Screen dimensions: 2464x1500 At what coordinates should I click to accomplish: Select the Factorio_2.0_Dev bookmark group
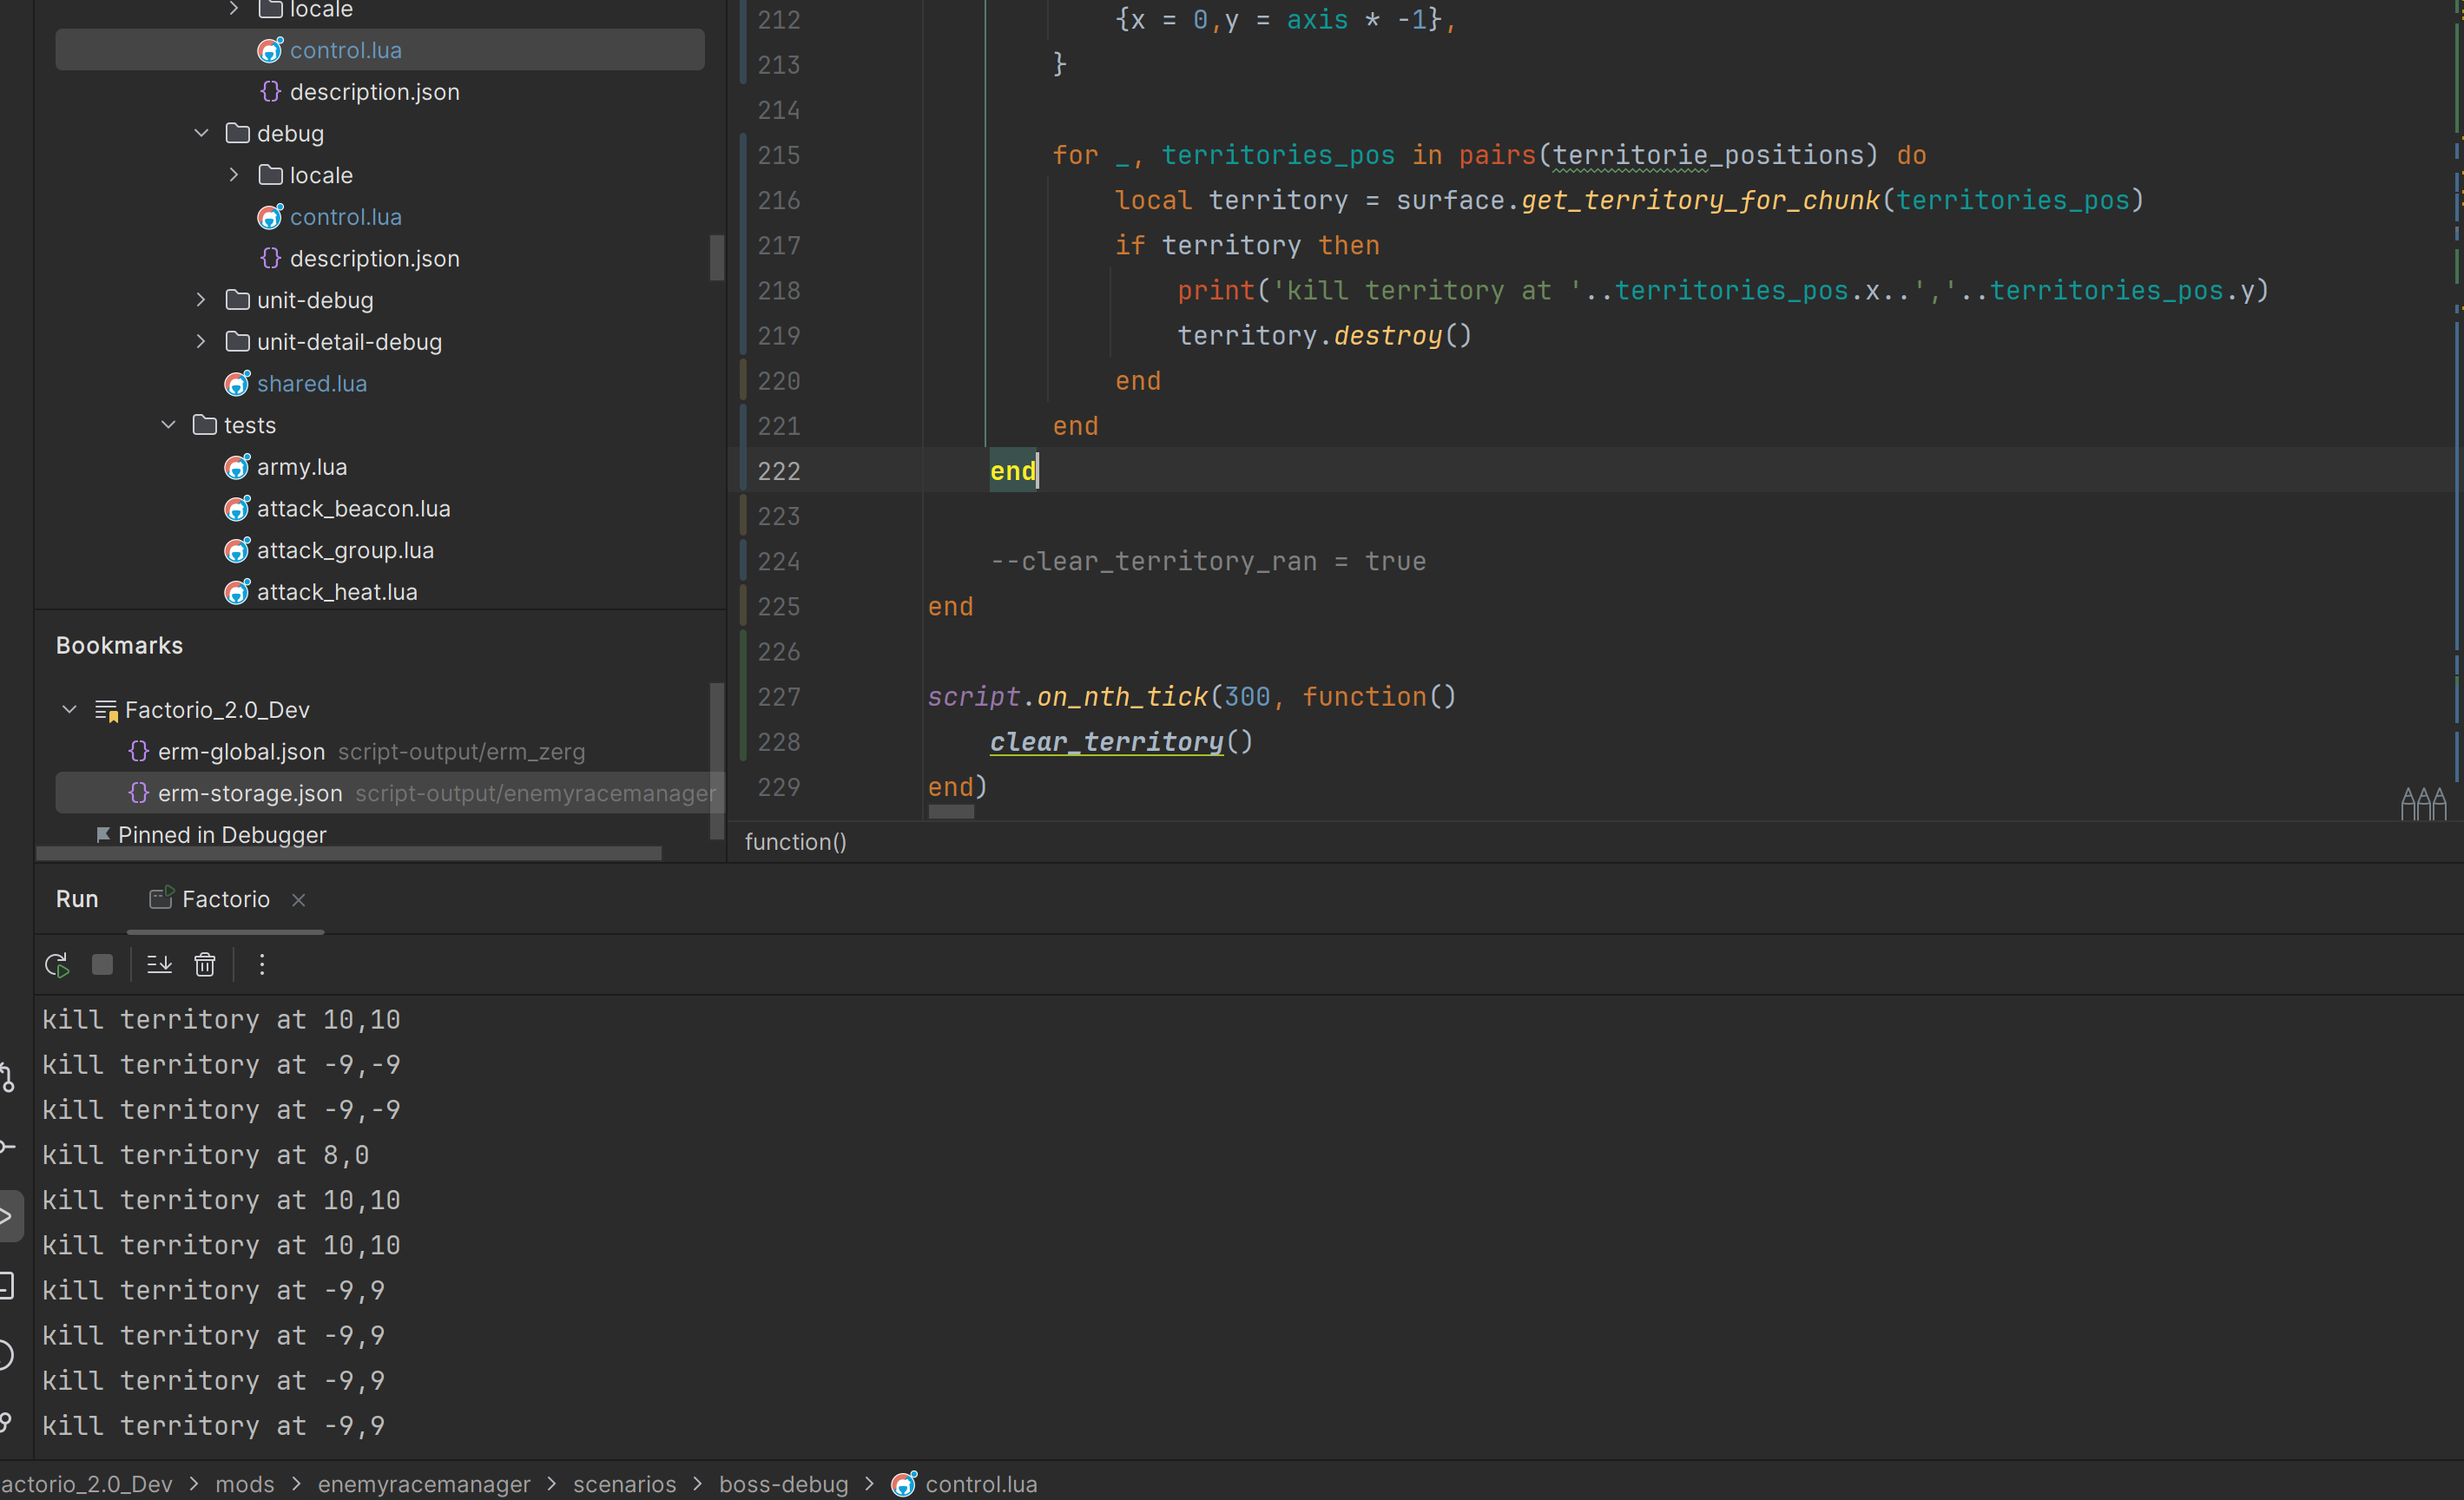pyautogui.click(x=217, y=710)
